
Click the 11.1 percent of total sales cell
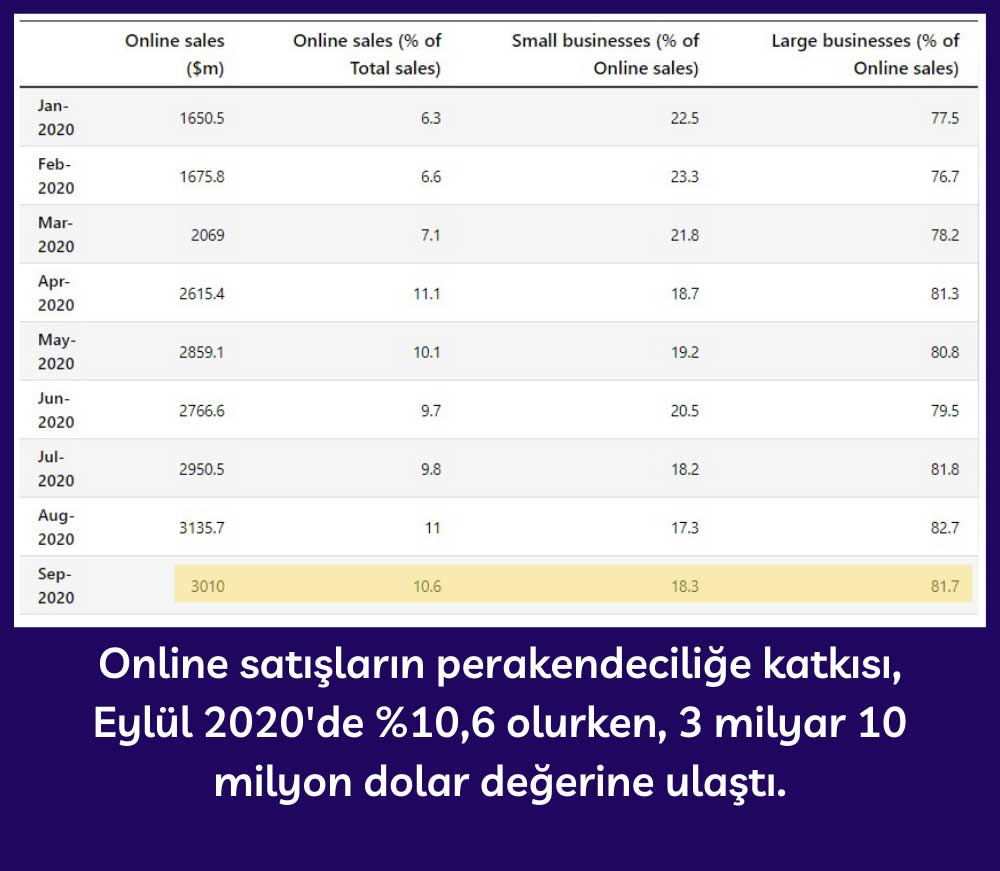click(x=427, y=294)
